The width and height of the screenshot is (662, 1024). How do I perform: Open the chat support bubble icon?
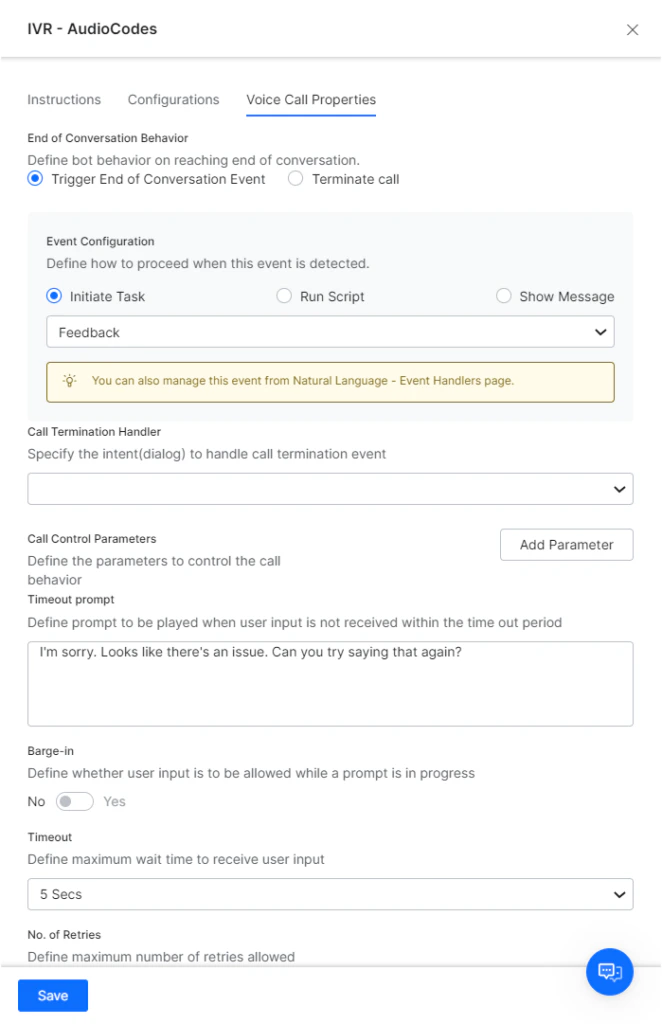coord(610,971)
